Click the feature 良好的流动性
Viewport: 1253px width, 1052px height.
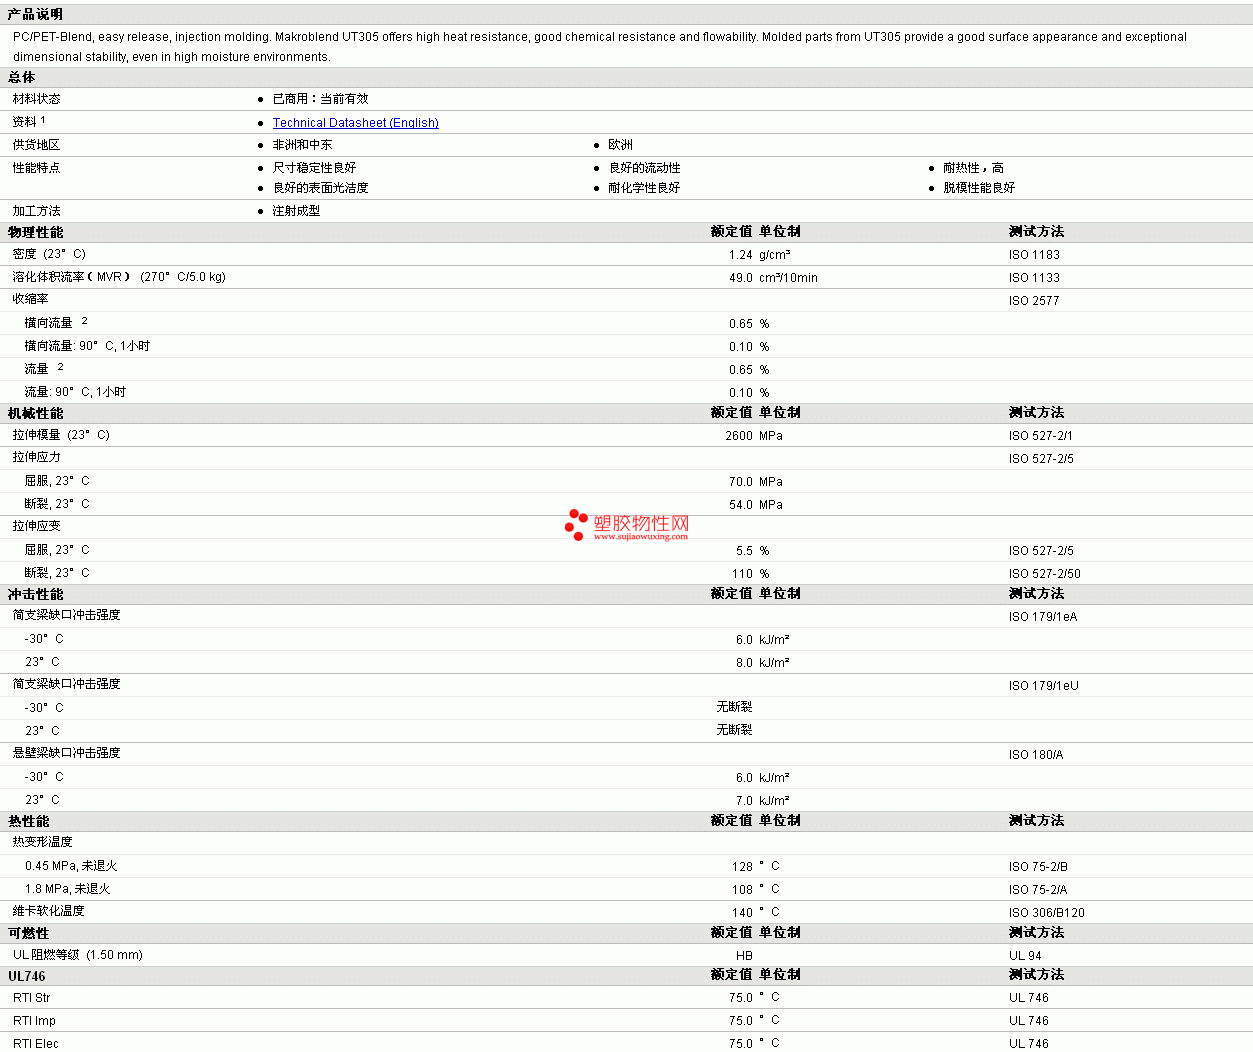point(644,168)
